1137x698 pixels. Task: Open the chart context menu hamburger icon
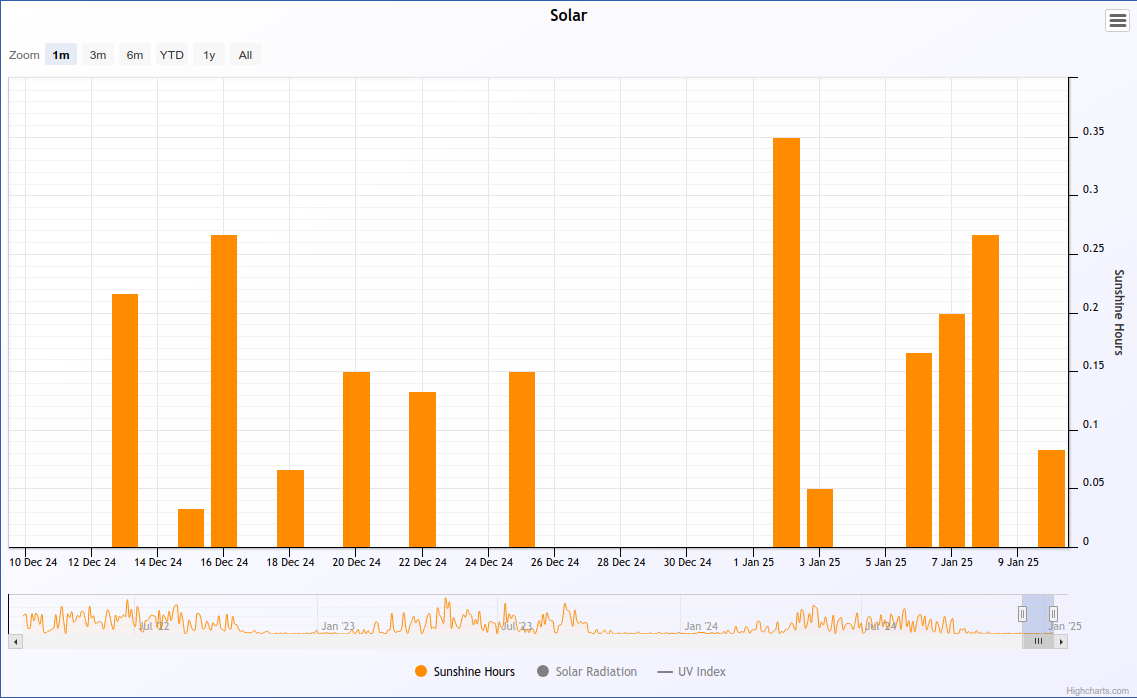click(x=1117, y=21)
